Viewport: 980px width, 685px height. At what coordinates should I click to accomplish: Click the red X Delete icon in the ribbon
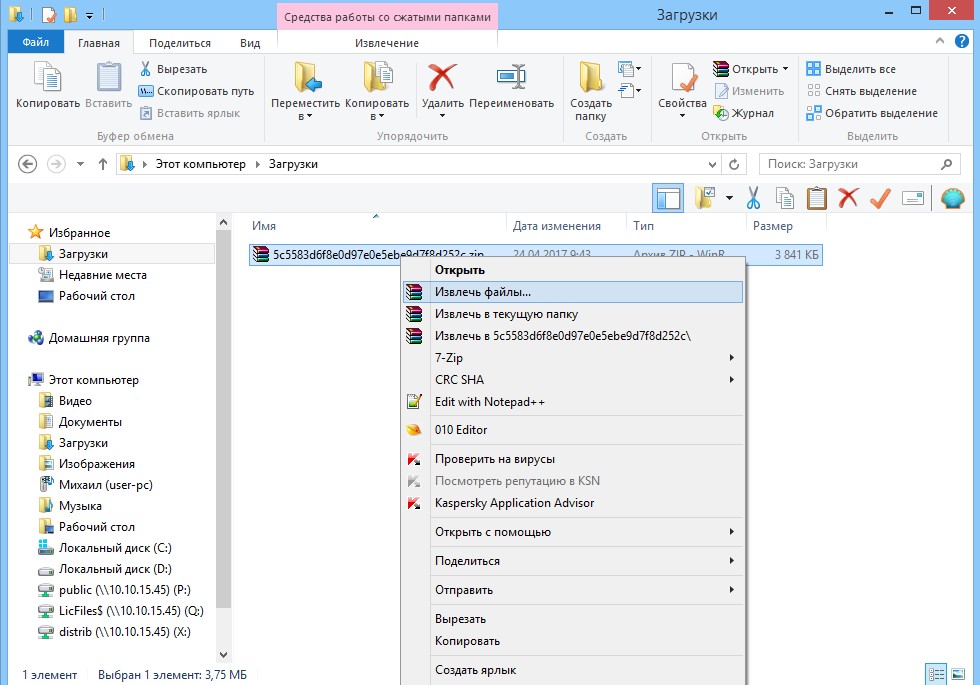pos(442,78)
